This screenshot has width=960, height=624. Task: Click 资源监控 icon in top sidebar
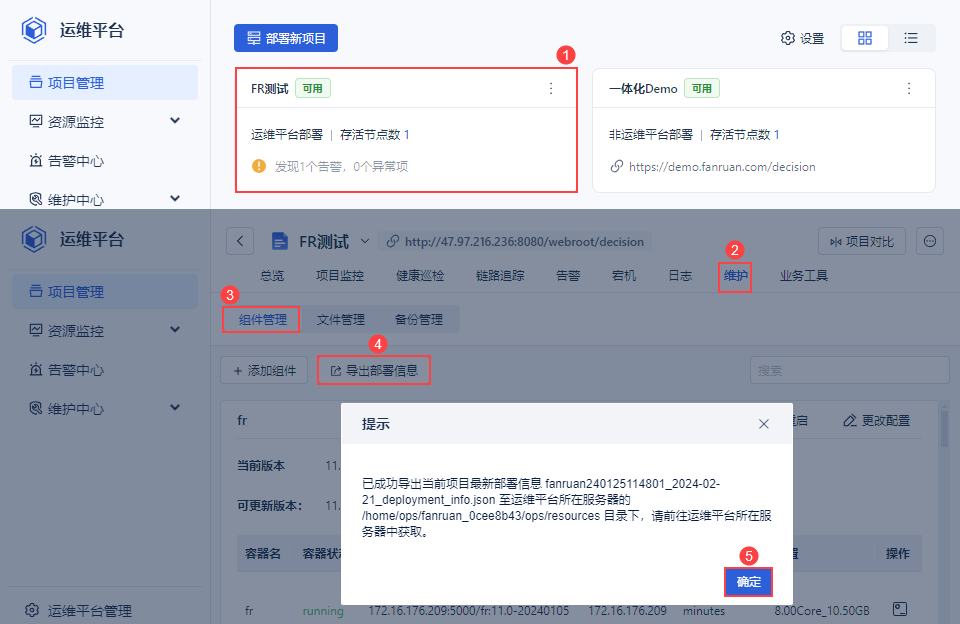click(x=36, y=121)
